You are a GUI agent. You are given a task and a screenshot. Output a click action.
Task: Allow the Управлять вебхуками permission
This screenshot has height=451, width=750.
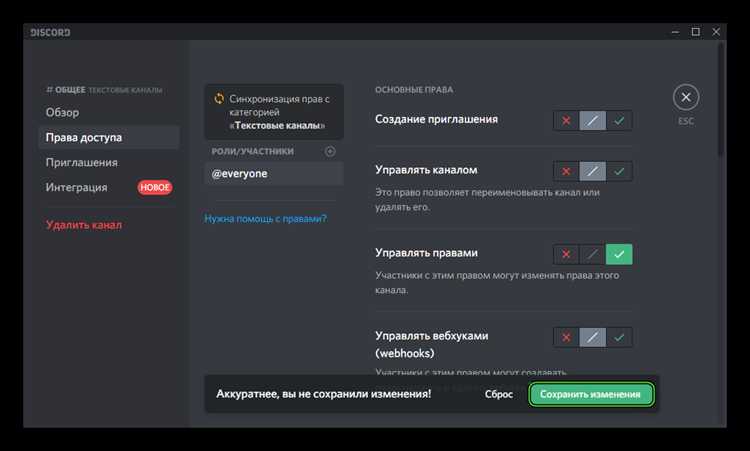(619, 337)
